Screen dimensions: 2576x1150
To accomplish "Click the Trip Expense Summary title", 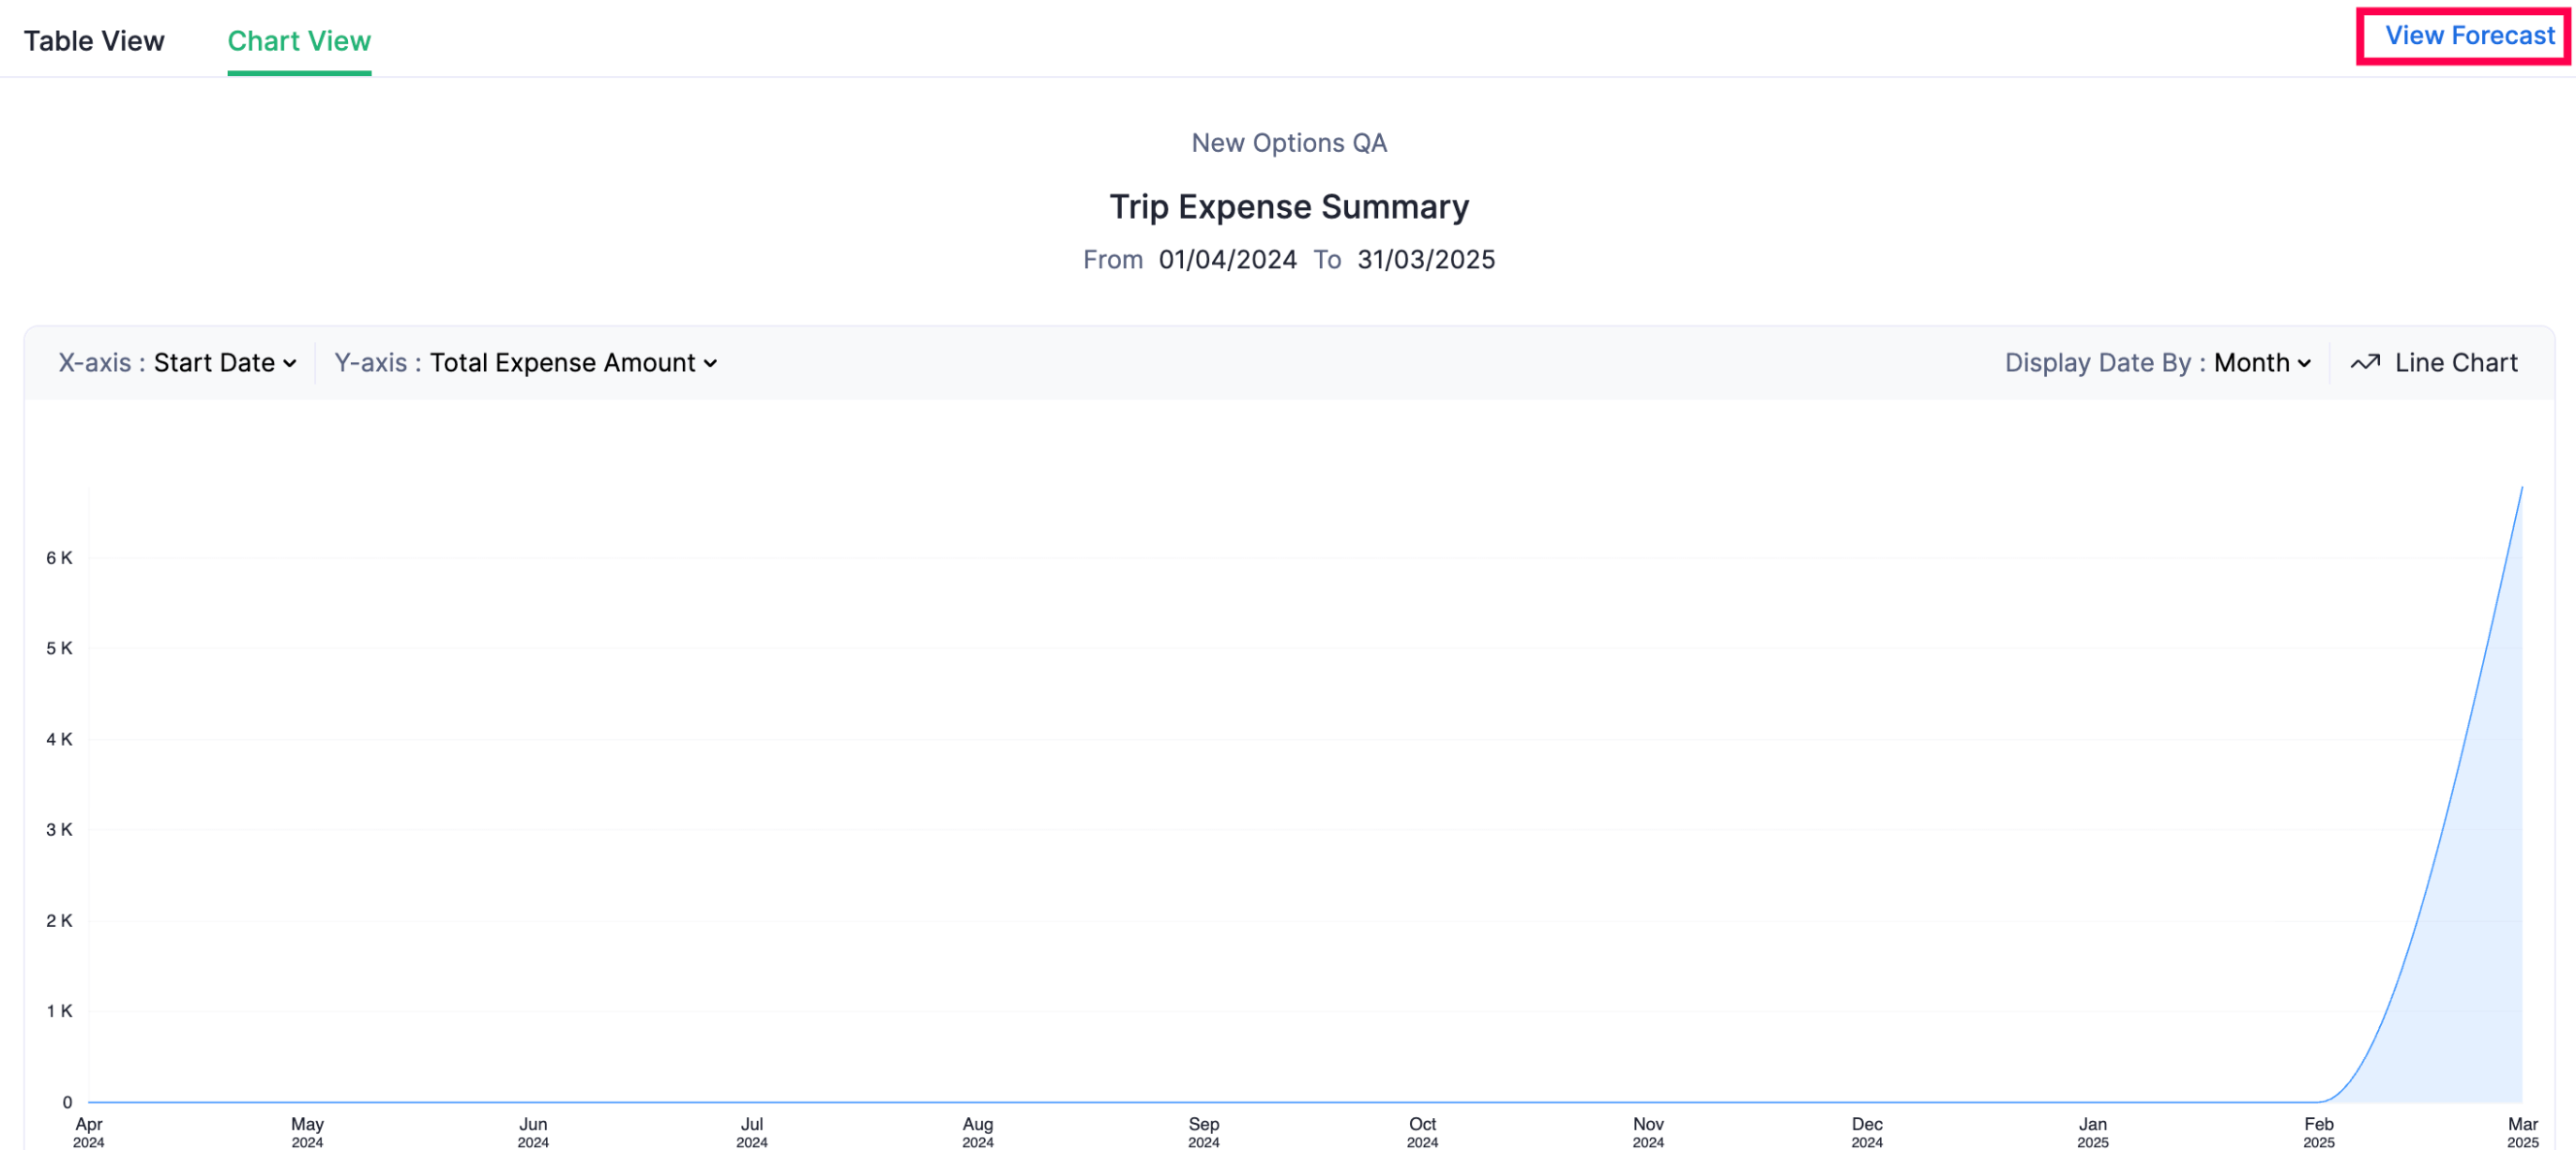I will (1288, 207).
